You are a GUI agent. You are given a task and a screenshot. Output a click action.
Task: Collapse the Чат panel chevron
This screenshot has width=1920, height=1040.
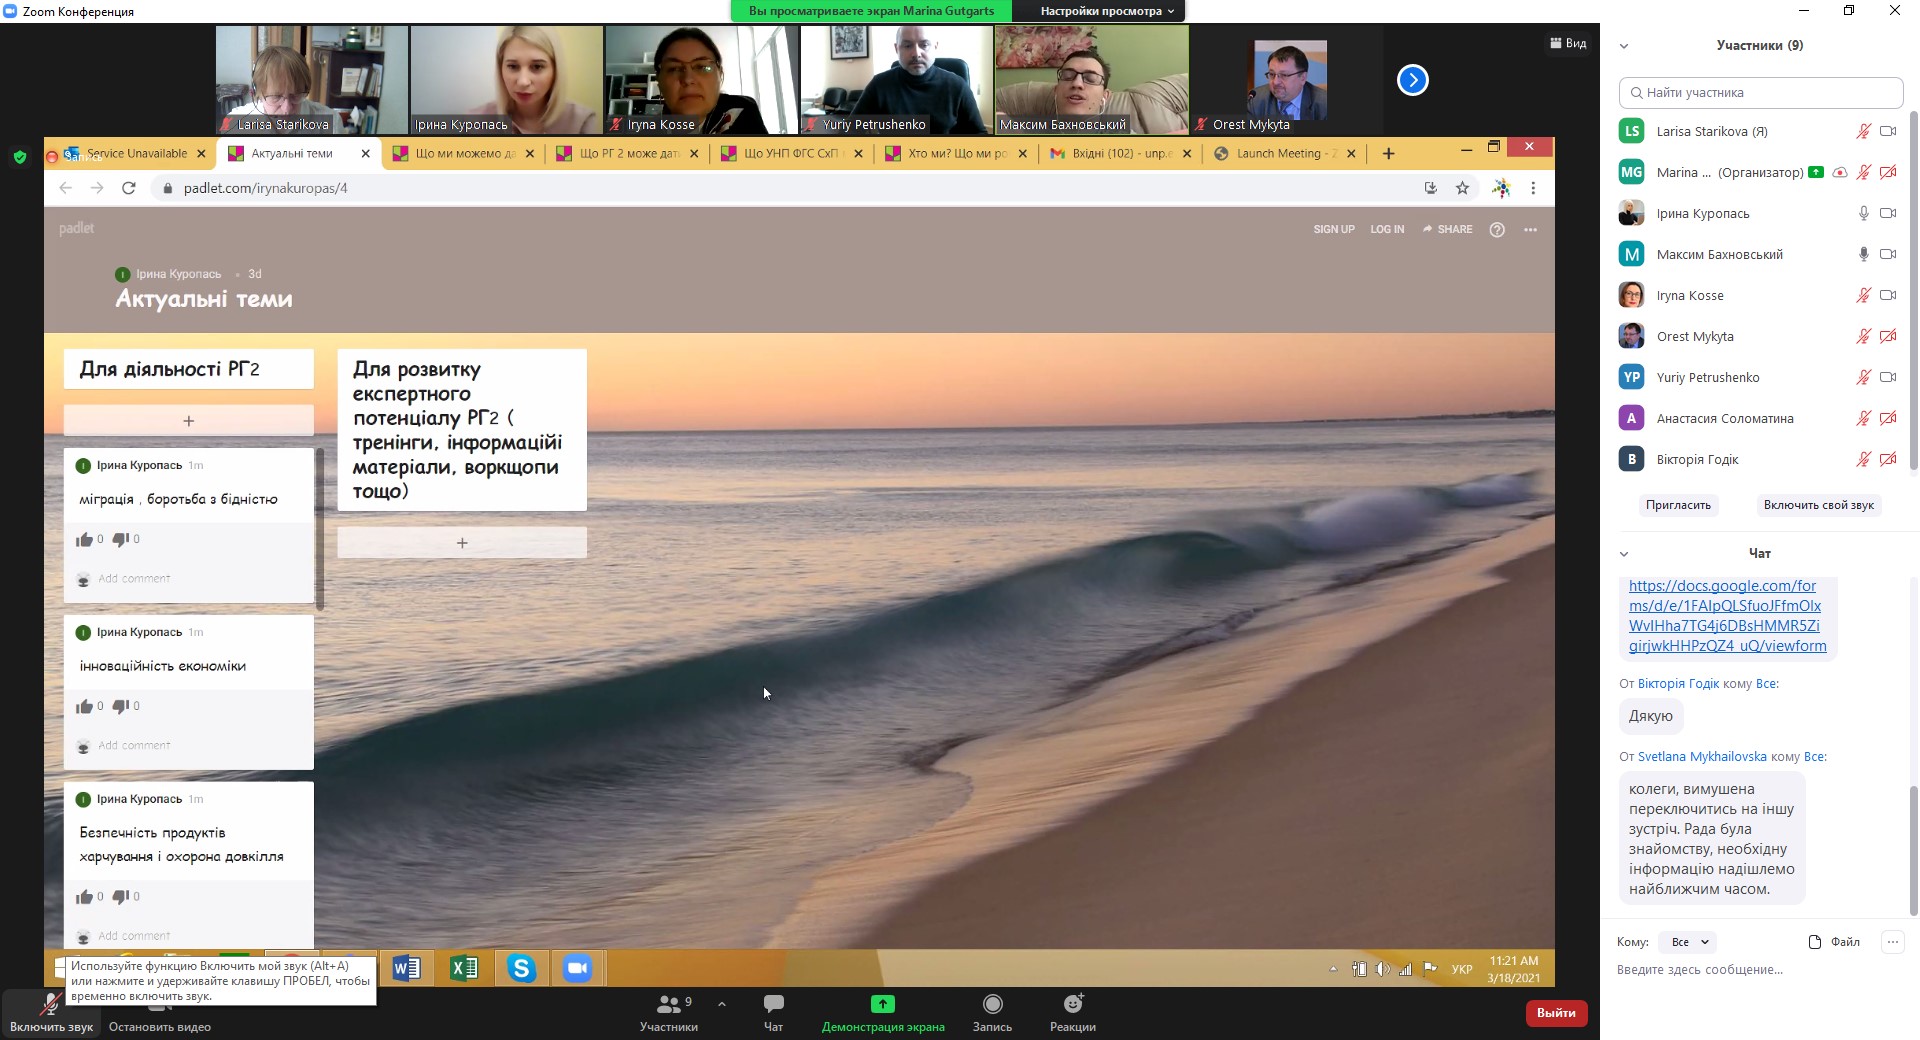[x=1624, y=554]
